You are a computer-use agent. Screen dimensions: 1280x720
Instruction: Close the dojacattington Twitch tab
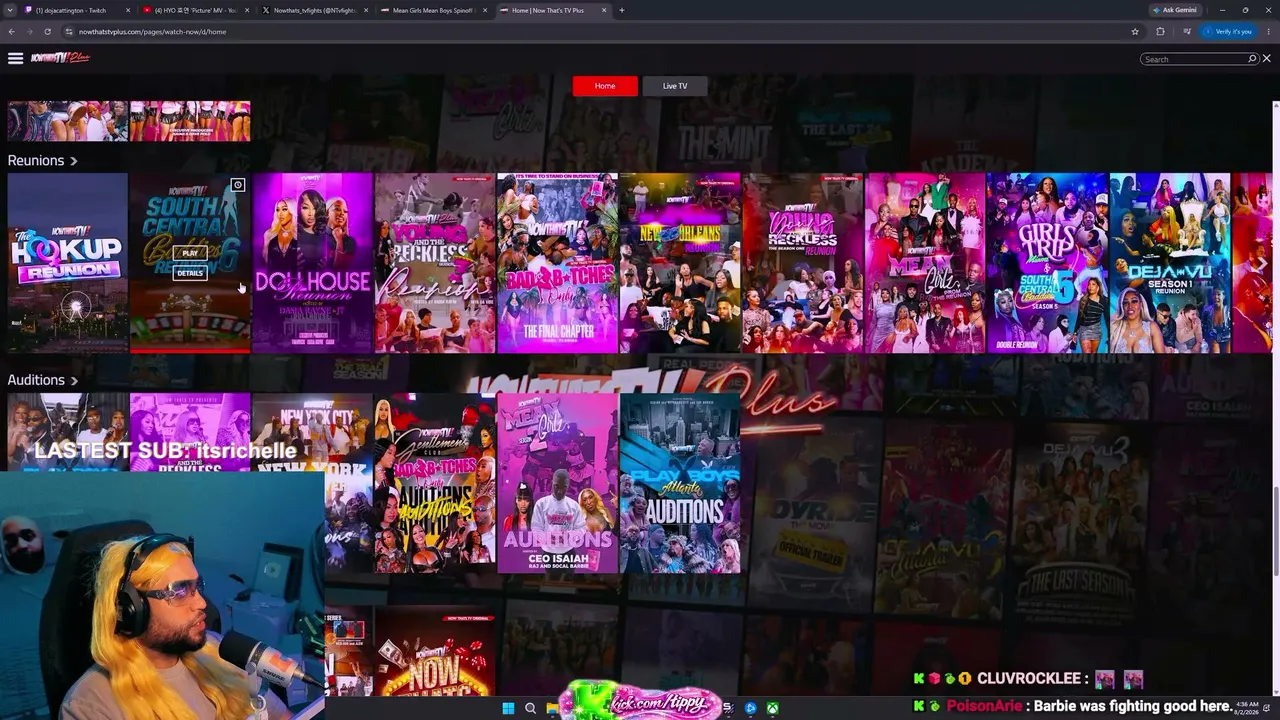click(128, 10)
